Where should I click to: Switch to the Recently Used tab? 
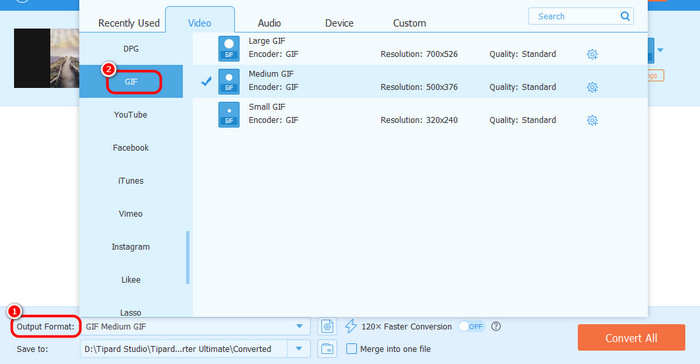pos(129,23)
